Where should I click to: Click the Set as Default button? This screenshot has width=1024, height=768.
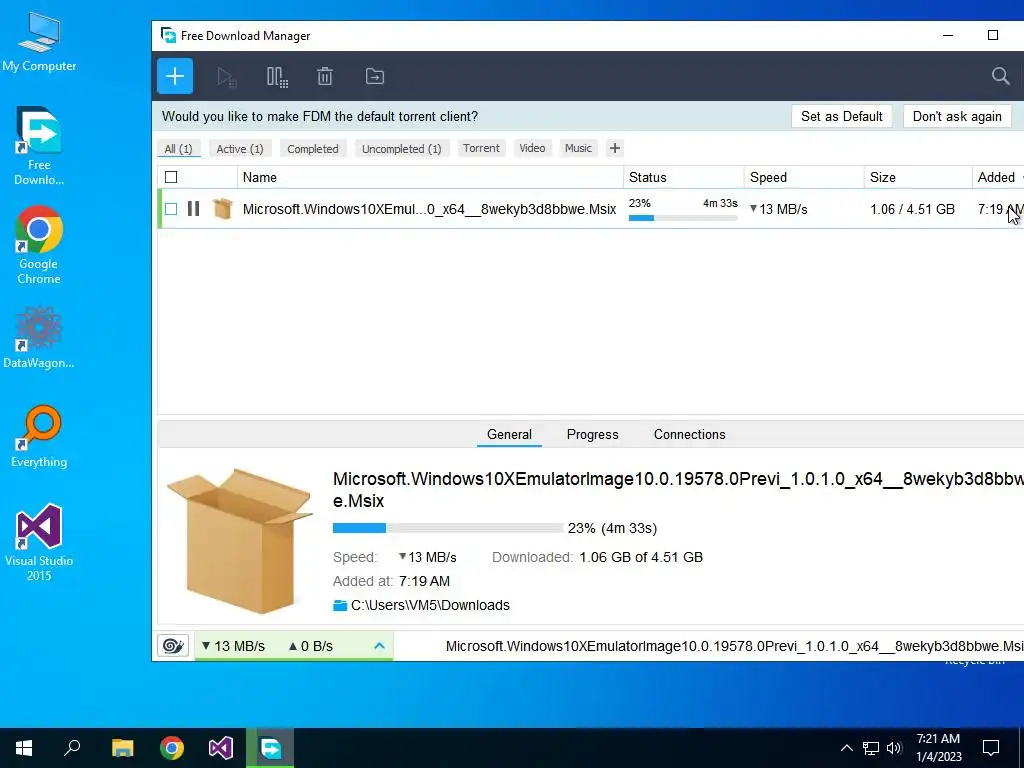[x=841, y=116]
